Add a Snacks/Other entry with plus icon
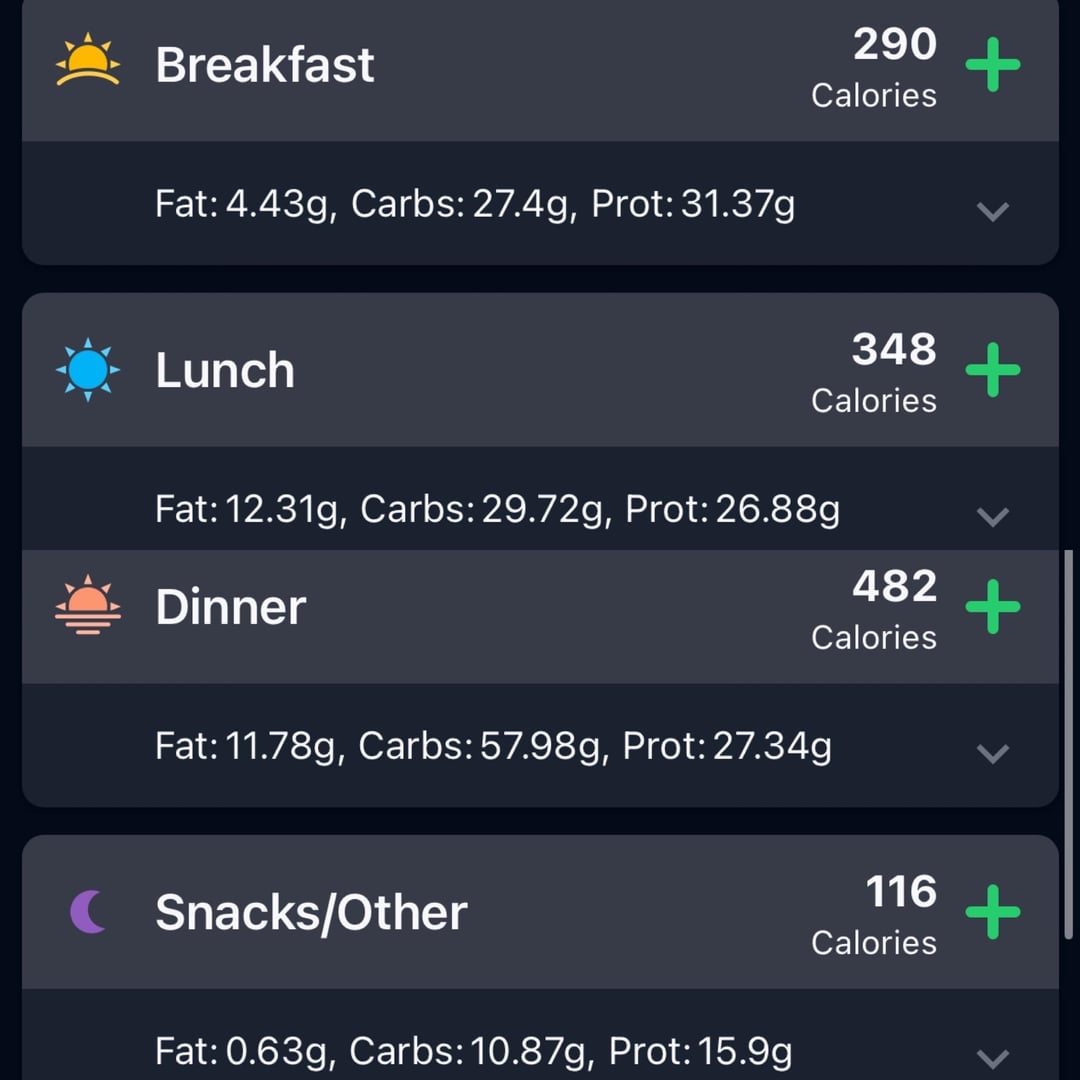Viewport: 1080px width, 1080px height. pos(993,912)
